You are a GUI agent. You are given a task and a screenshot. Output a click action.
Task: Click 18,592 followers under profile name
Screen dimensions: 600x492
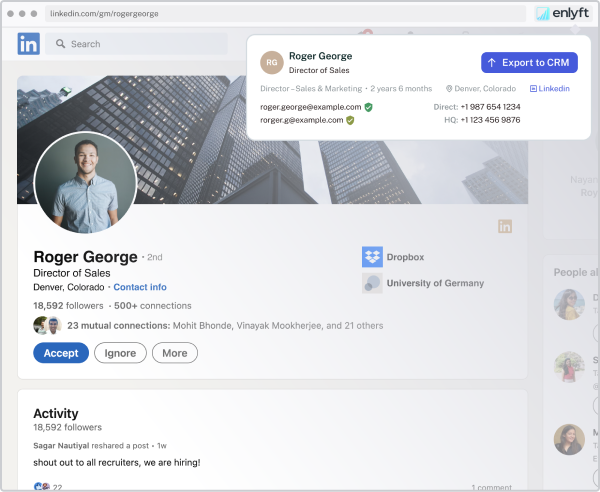pos(68,306)
